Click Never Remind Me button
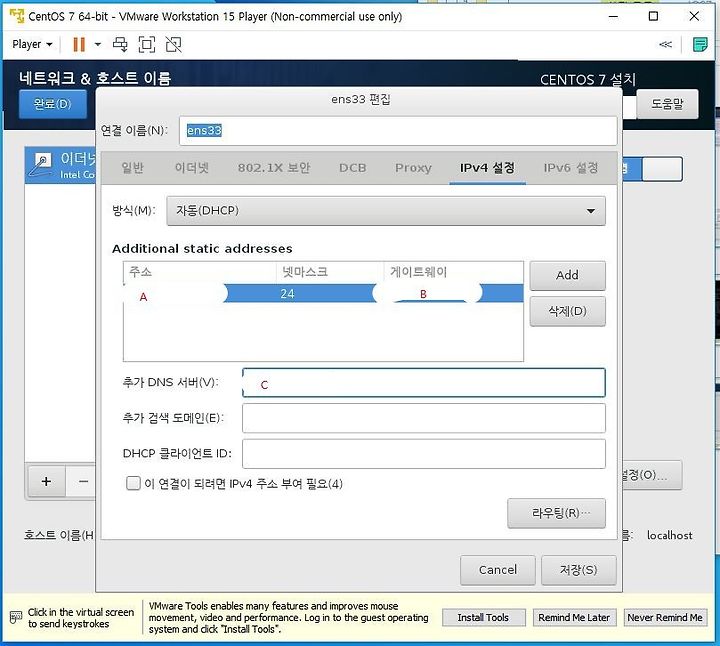Viewport: 720px width, 646px height. coord(665,618)
